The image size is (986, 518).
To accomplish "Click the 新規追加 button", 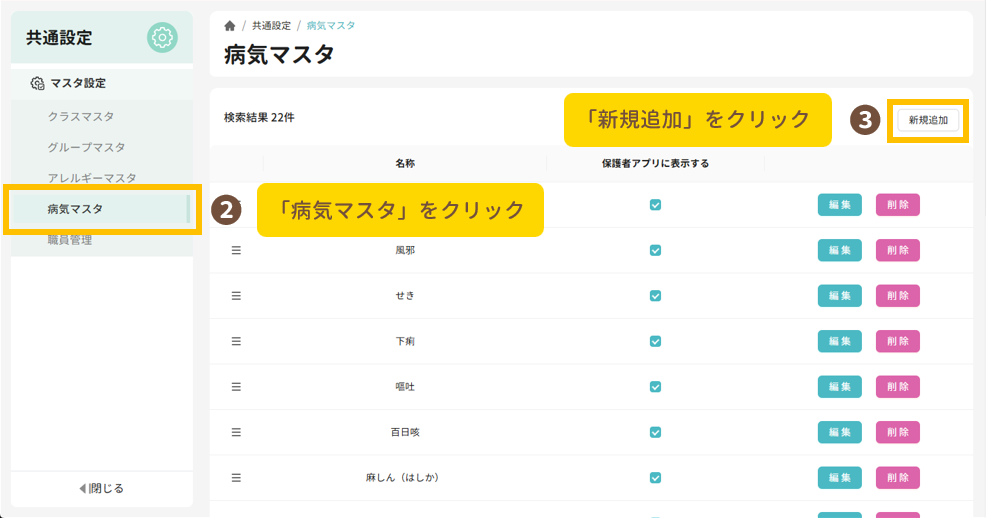I will pos(928,120).
